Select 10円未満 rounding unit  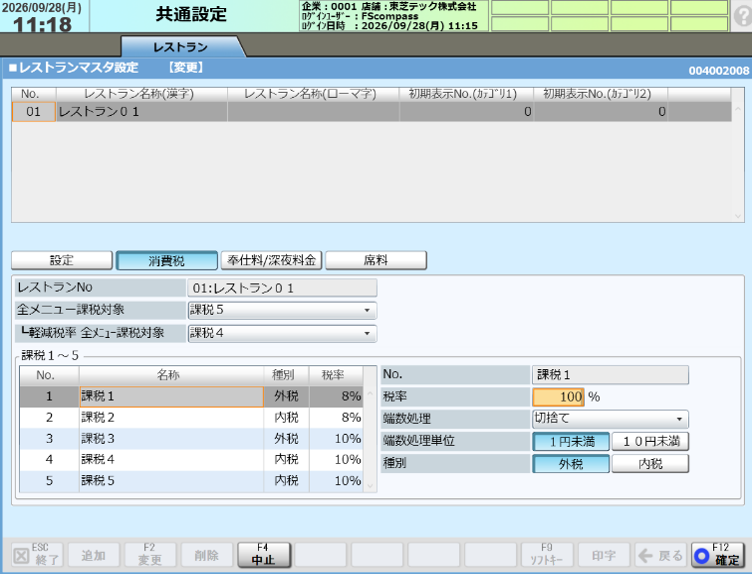(650, 441)
